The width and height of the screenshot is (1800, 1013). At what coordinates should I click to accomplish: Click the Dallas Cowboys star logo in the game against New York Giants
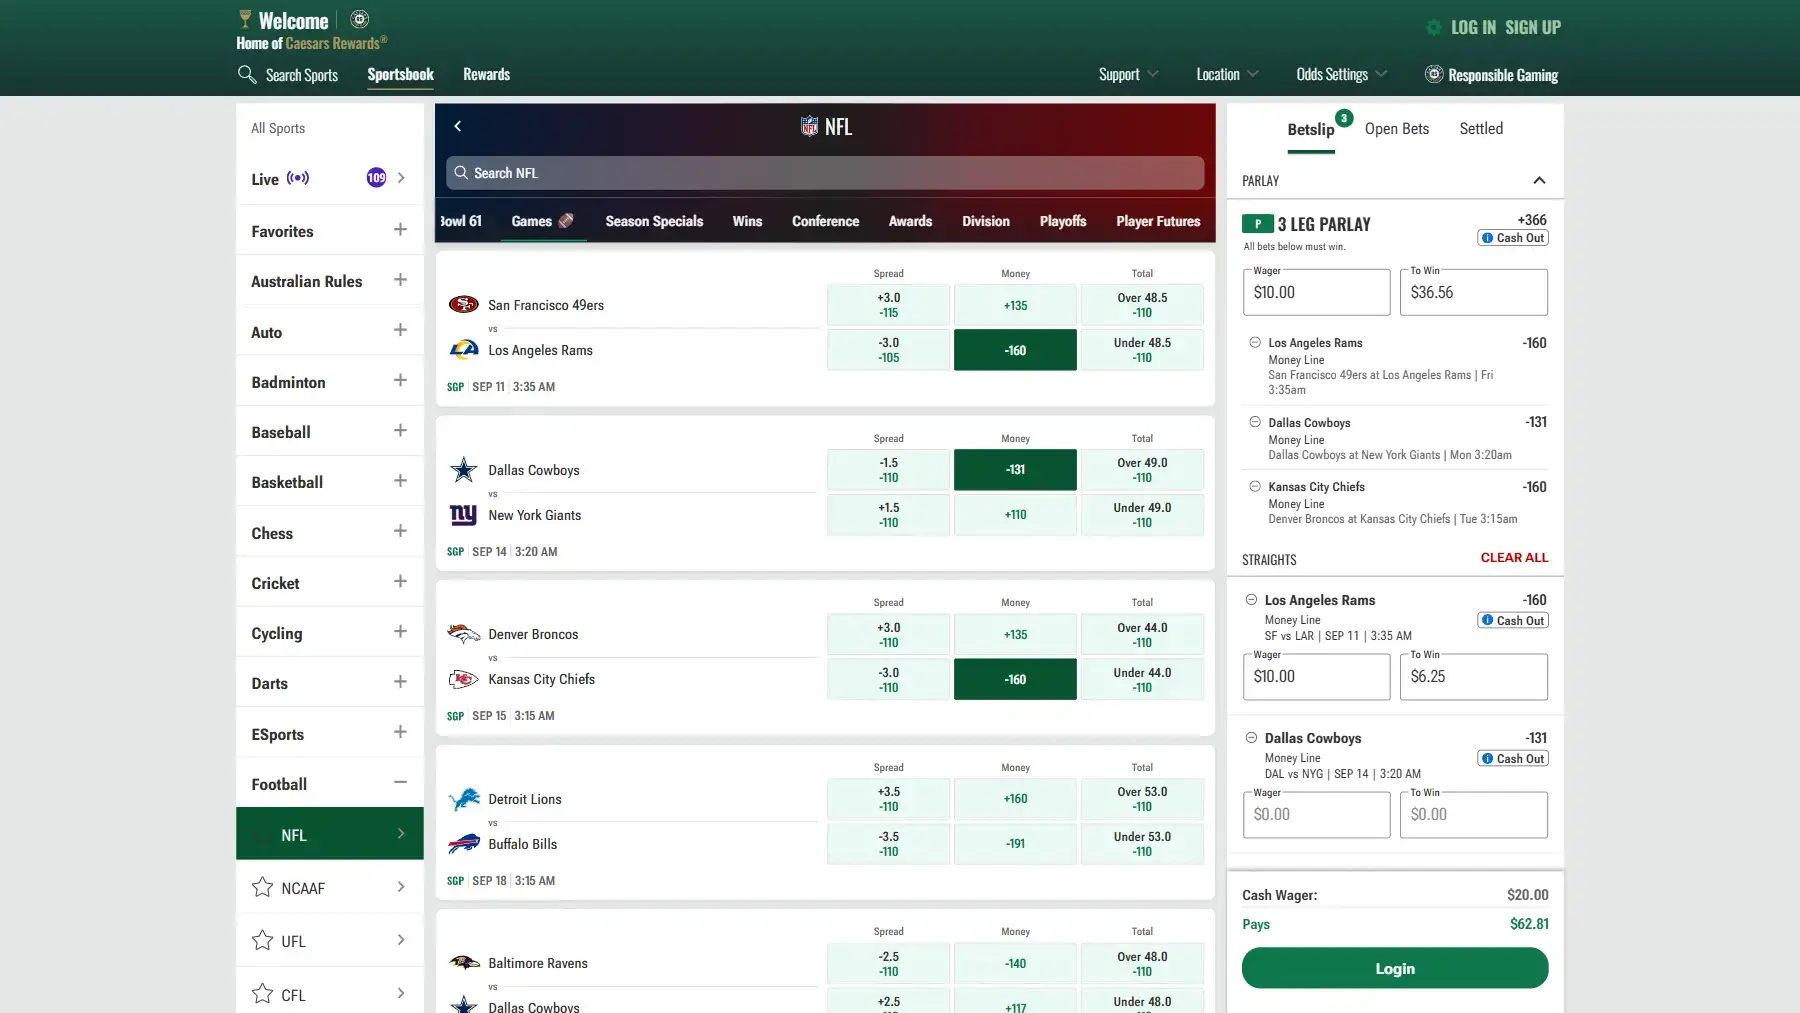[x=464, y=469]
